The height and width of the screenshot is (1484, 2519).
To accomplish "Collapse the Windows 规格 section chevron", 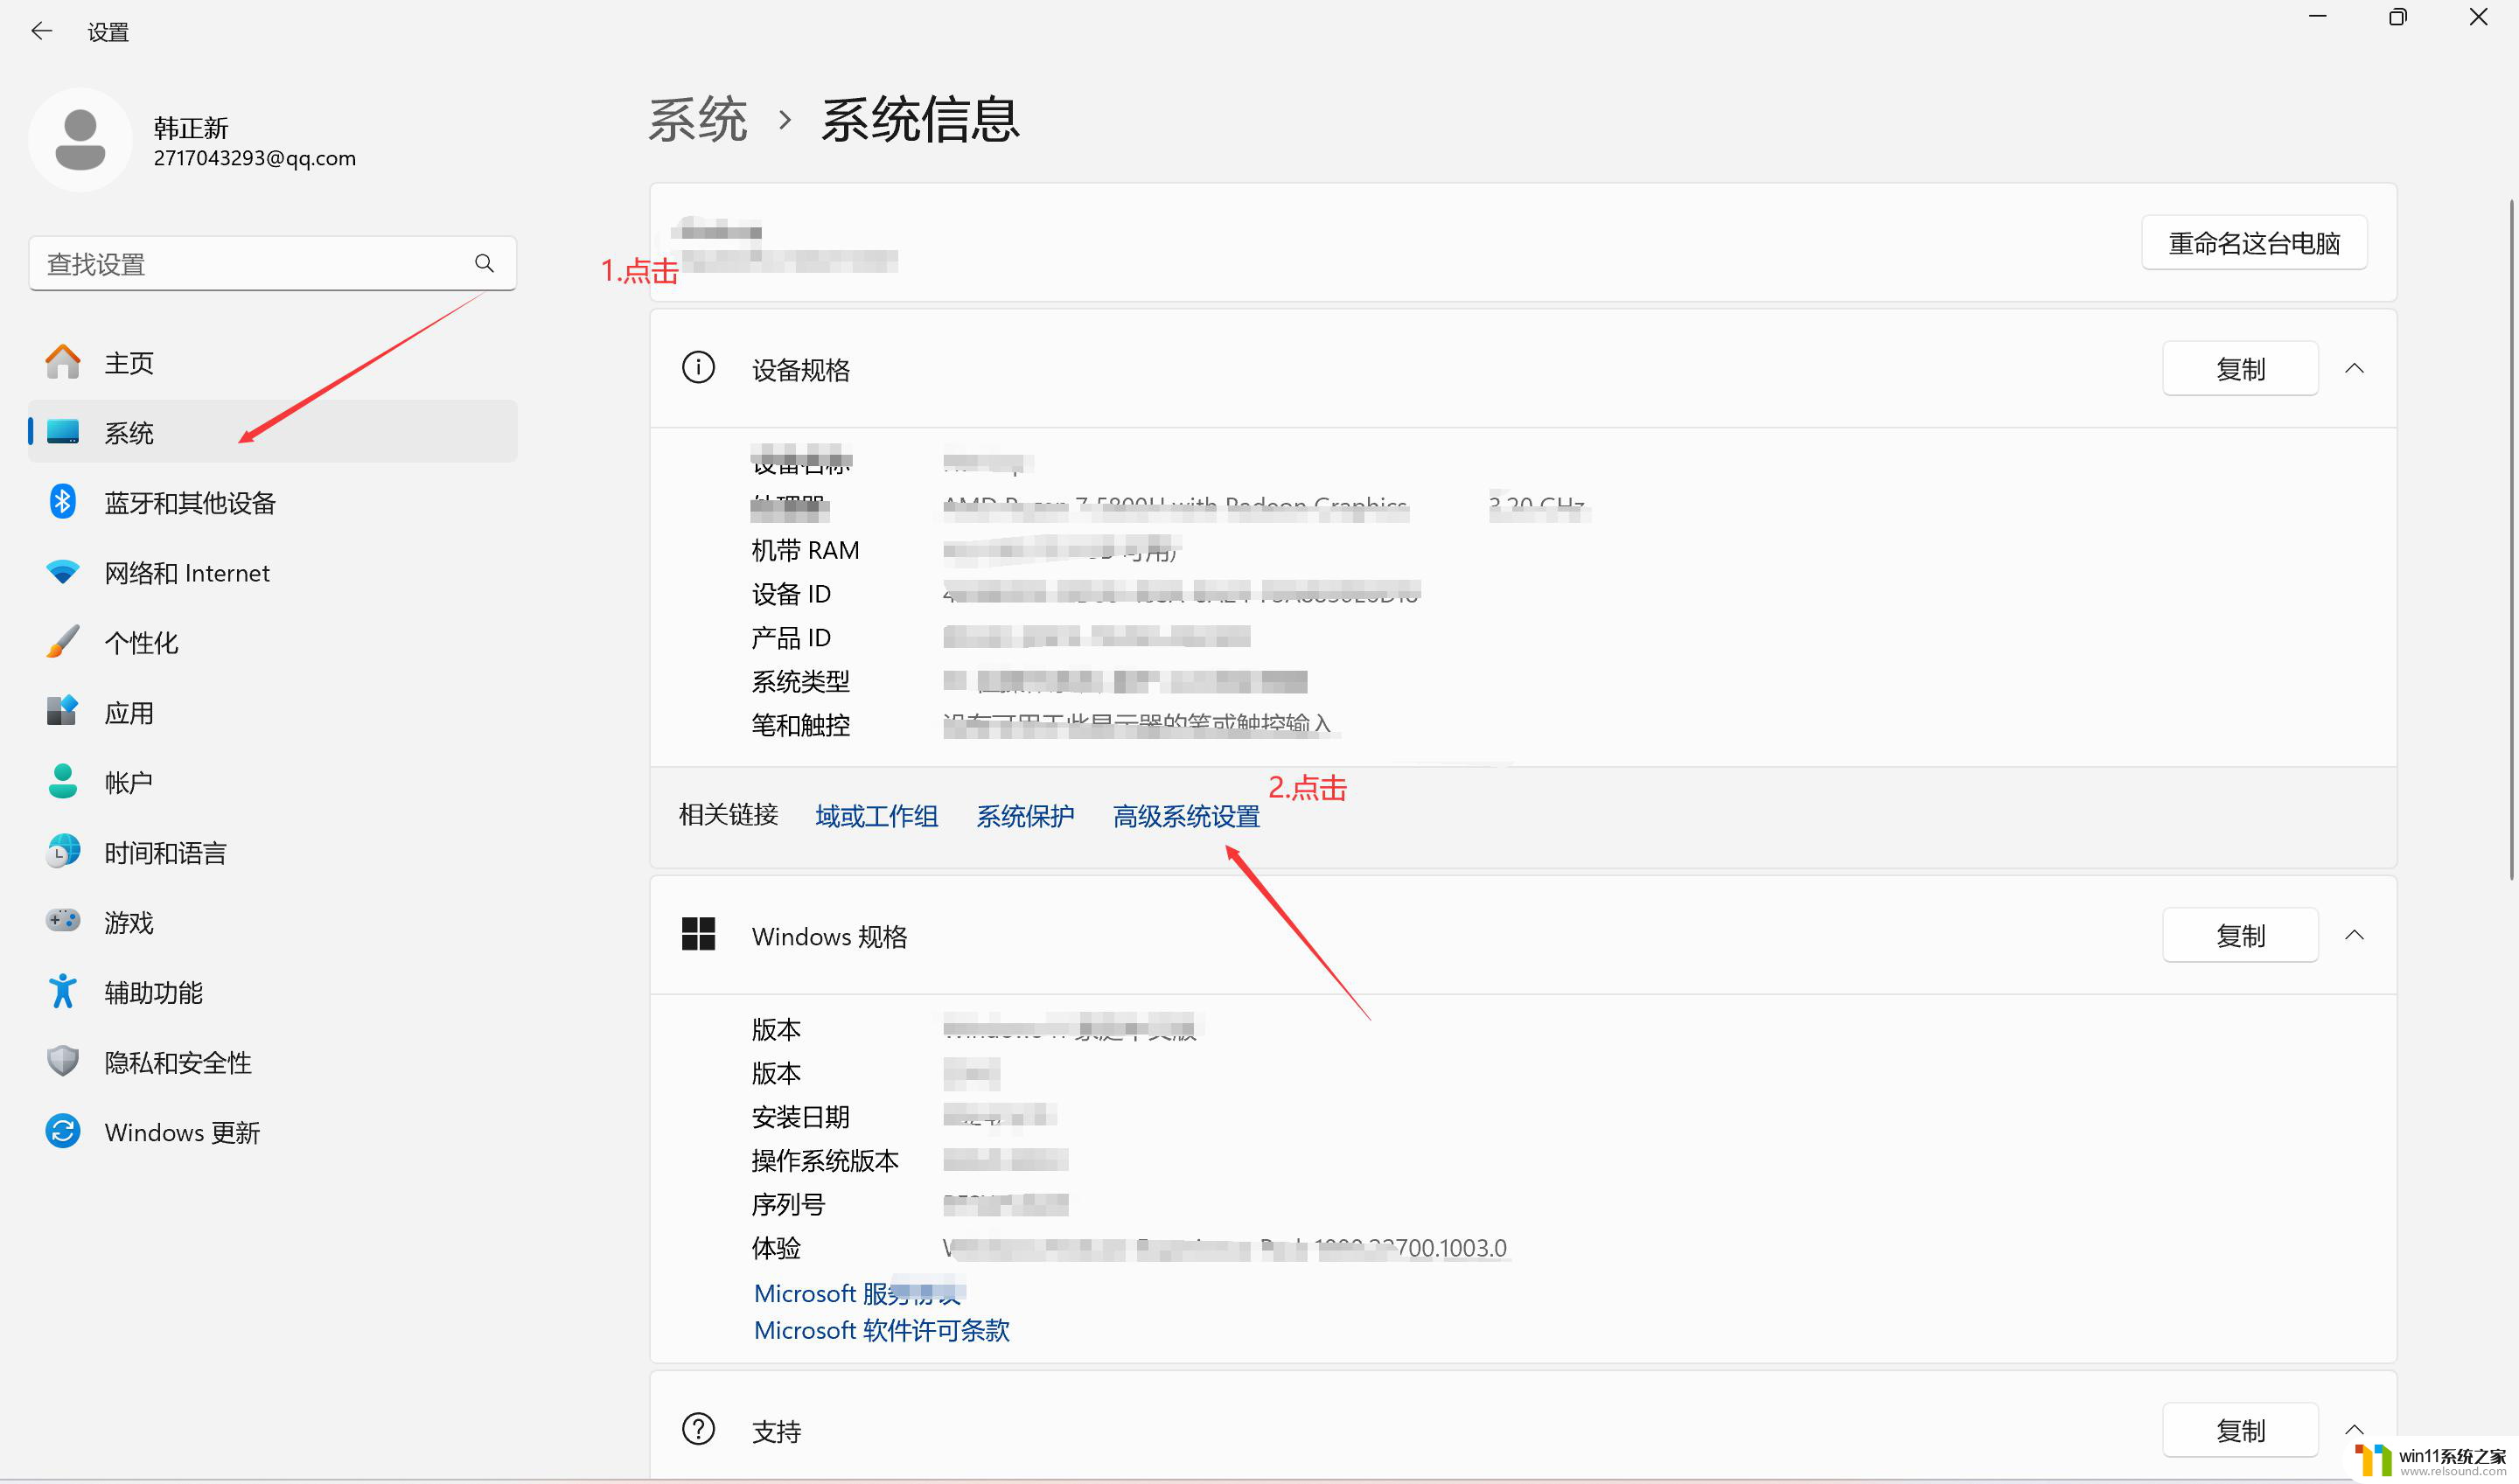I will (2355, 935).
